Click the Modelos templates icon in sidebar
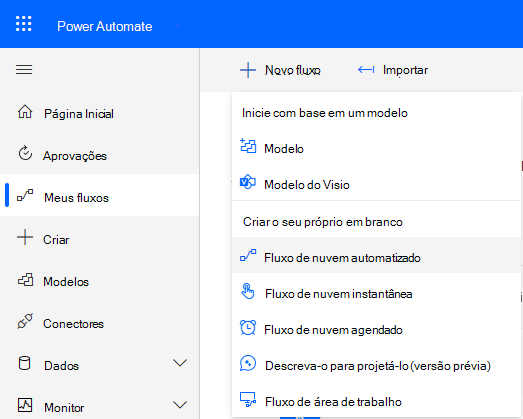This screenshot has width=523, height=419. (25, 280)
